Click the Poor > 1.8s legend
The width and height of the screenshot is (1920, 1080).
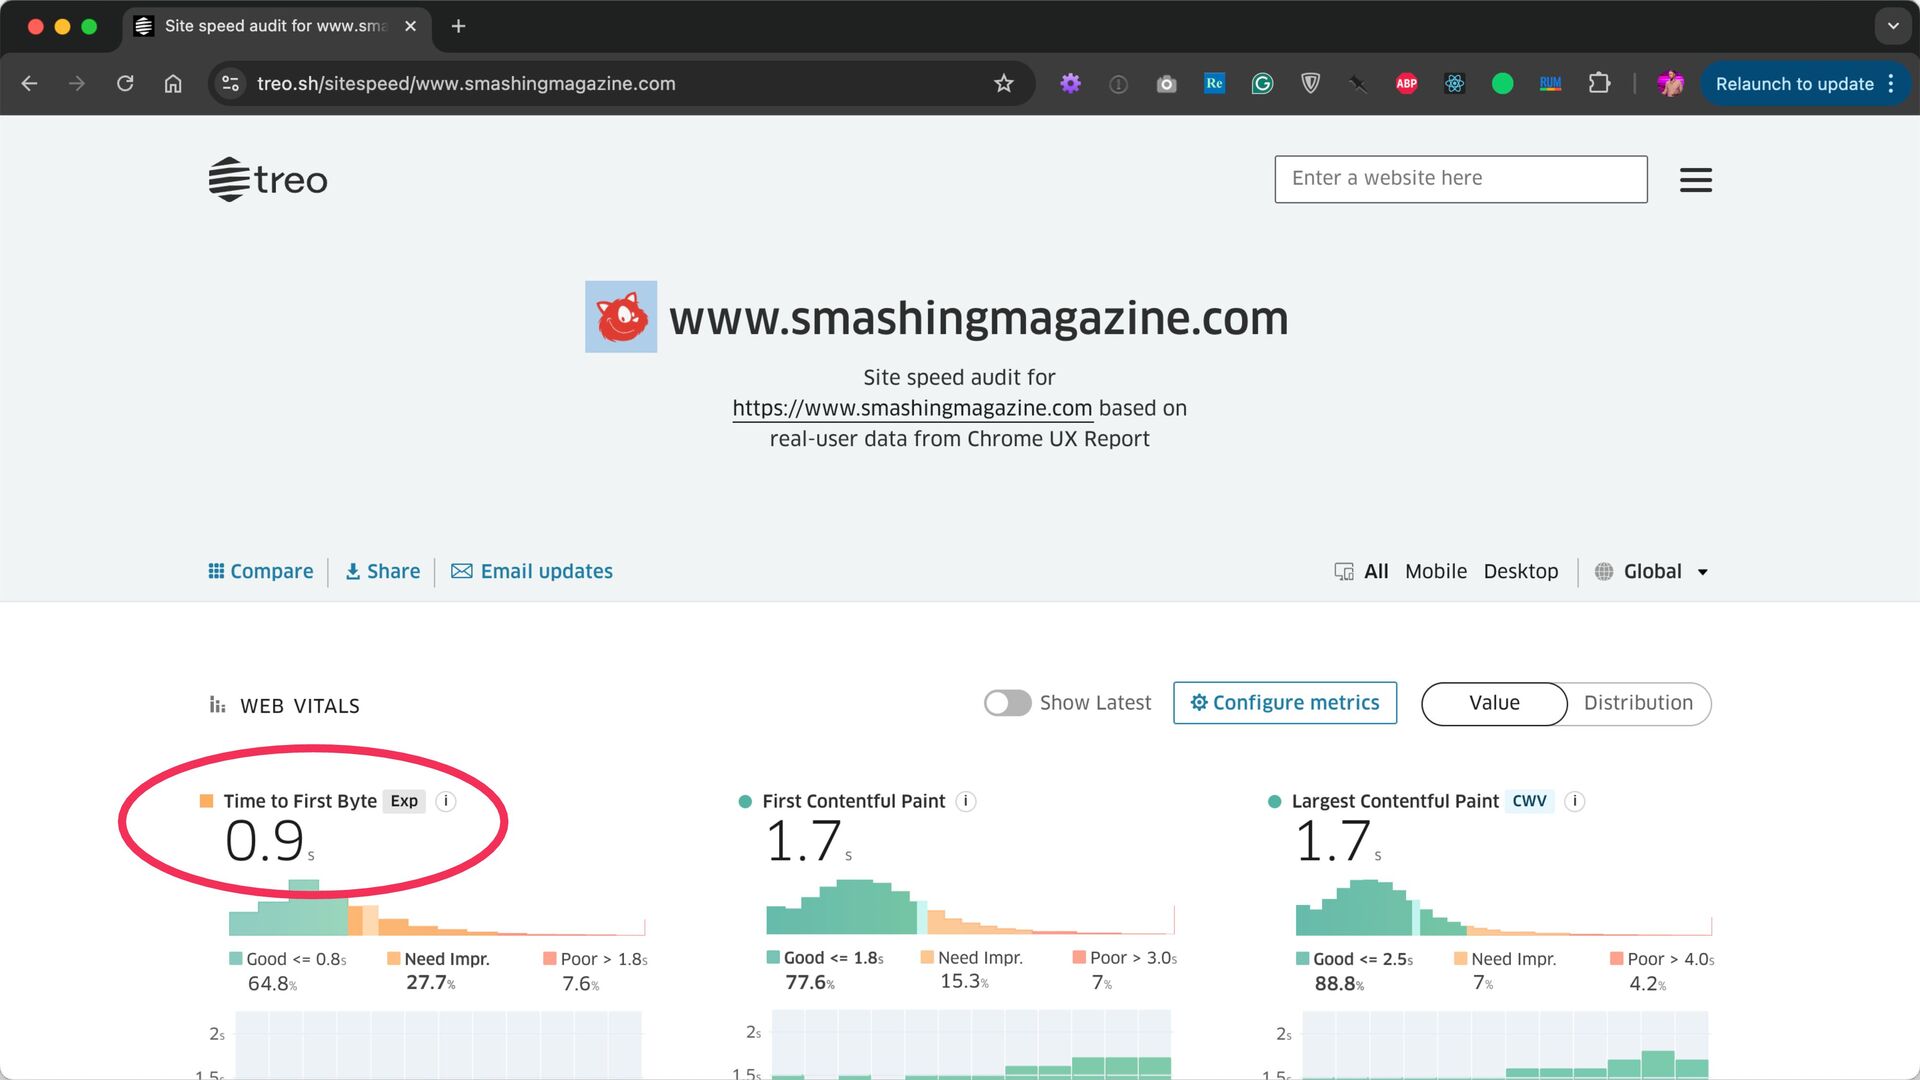point(595,971)
